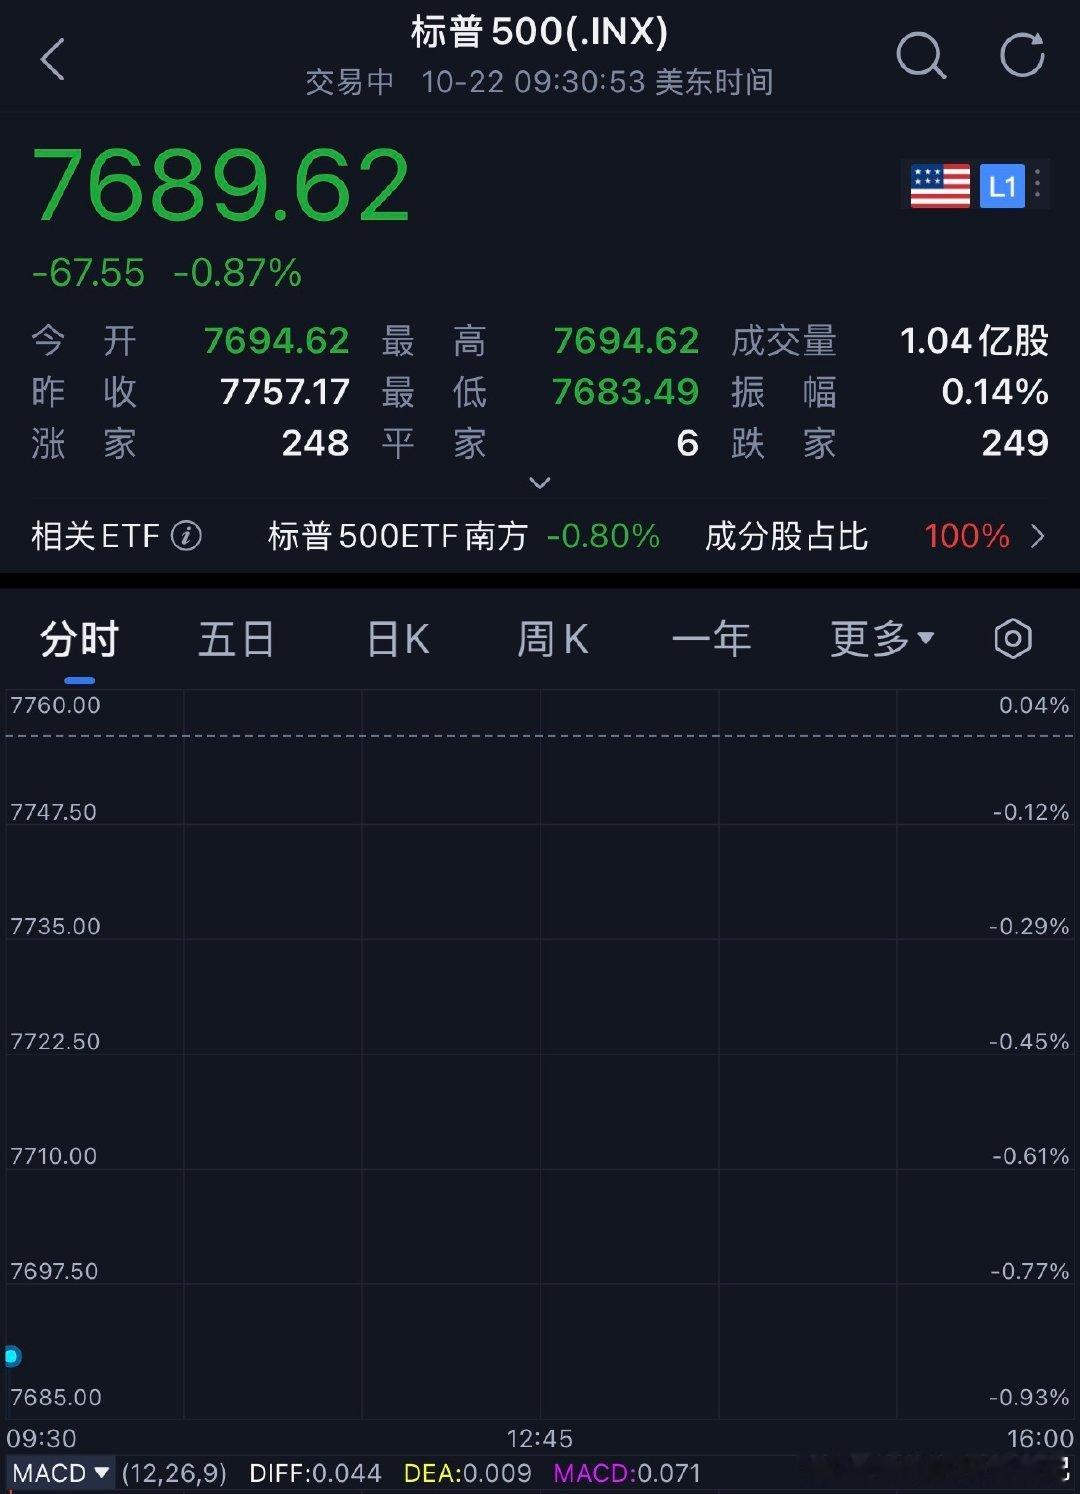Tap the 7760.00 axis label
This screenshot has width=1080, height=1494.
[55, 705]
